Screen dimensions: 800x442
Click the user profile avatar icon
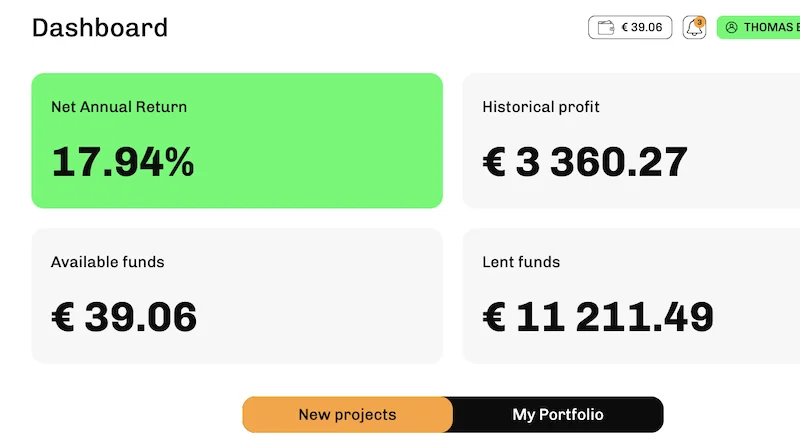pyautogui.click(x=731, y=28)
